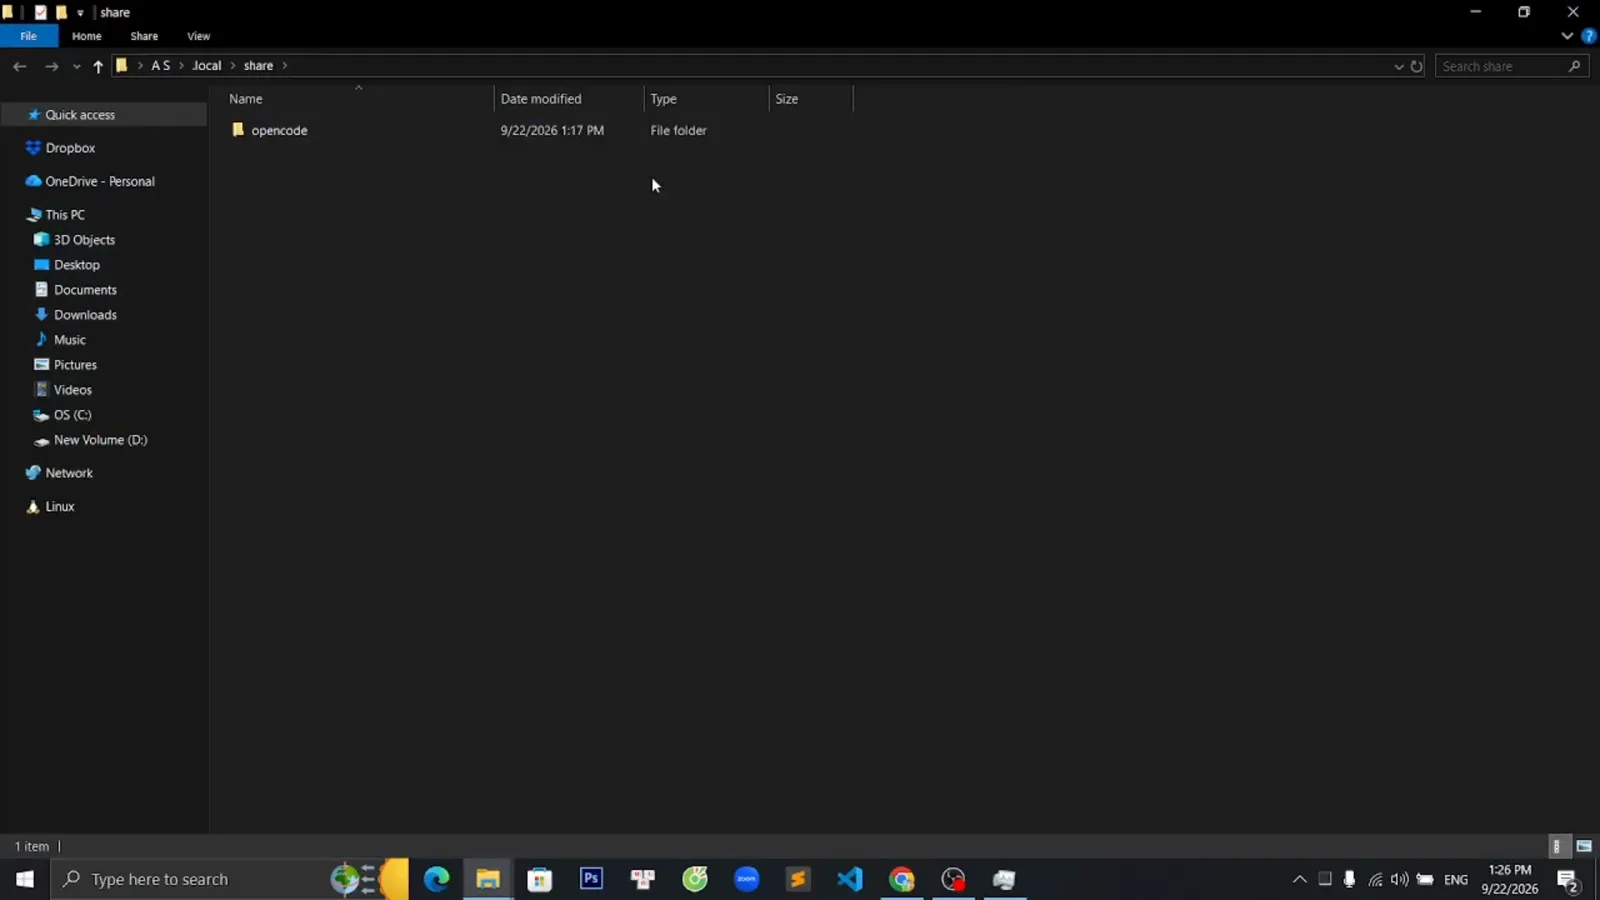Open Visual Studio Code from taskbar
The image size is (1600, 900).
pyautogui.click(x=850, y=879)
